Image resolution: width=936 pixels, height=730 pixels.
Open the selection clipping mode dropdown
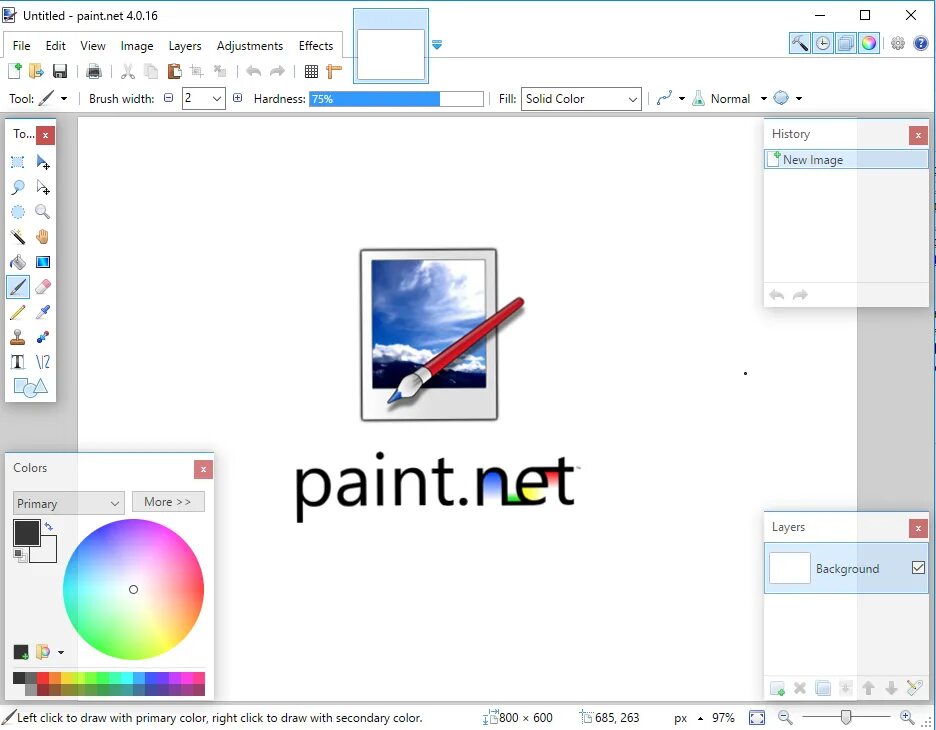799,98
